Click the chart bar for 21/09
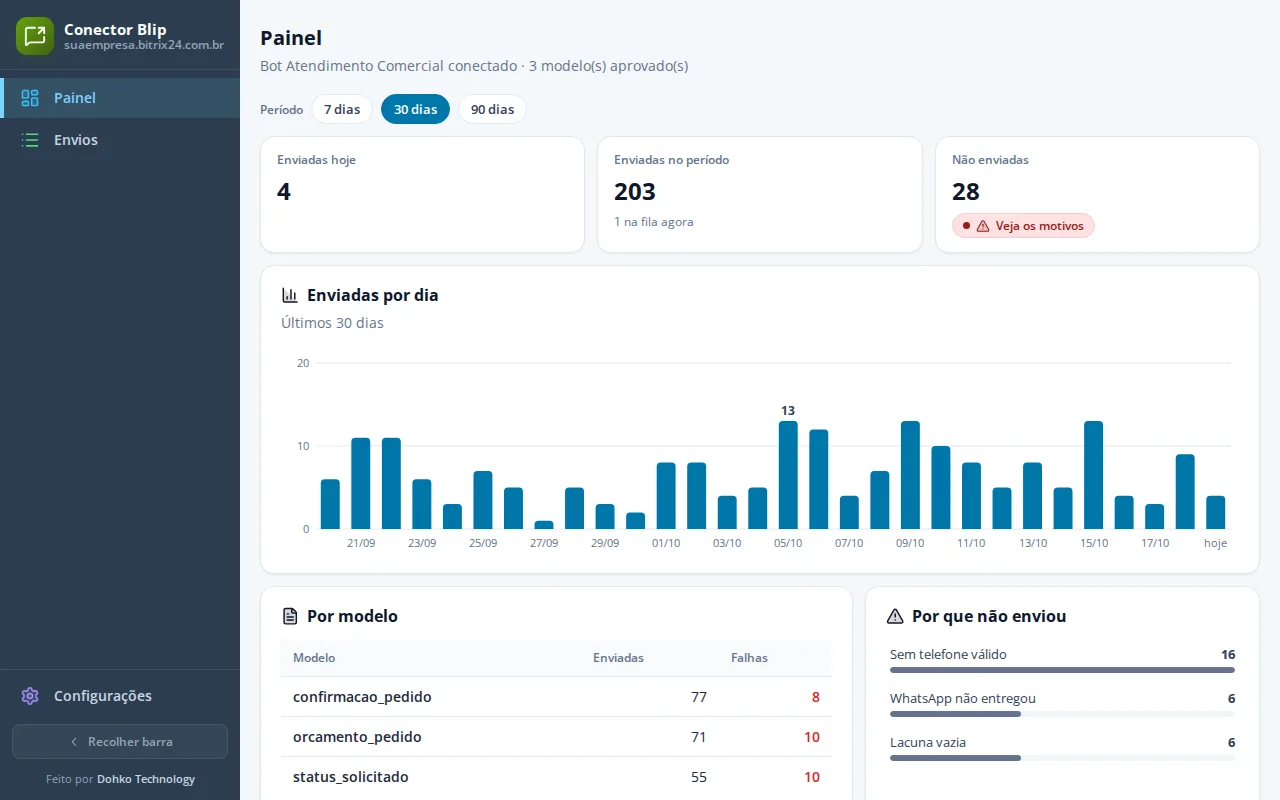Viewport: 1280px width, 800px height. point(361,483)
